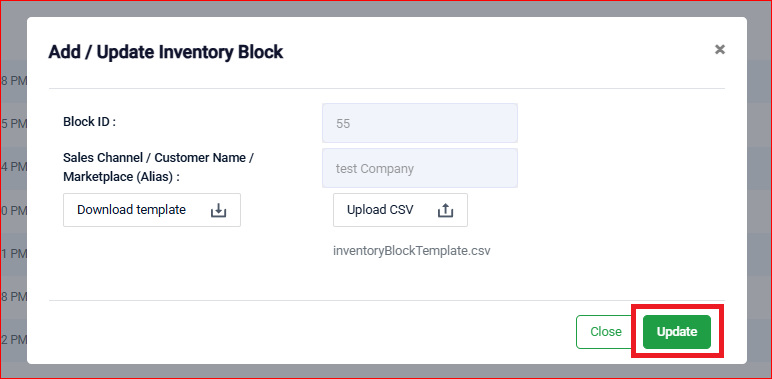This screenshot has width=772, height=379.
Task: Click the dimmed backdrop above the dialog
Action: coord(386,9)
